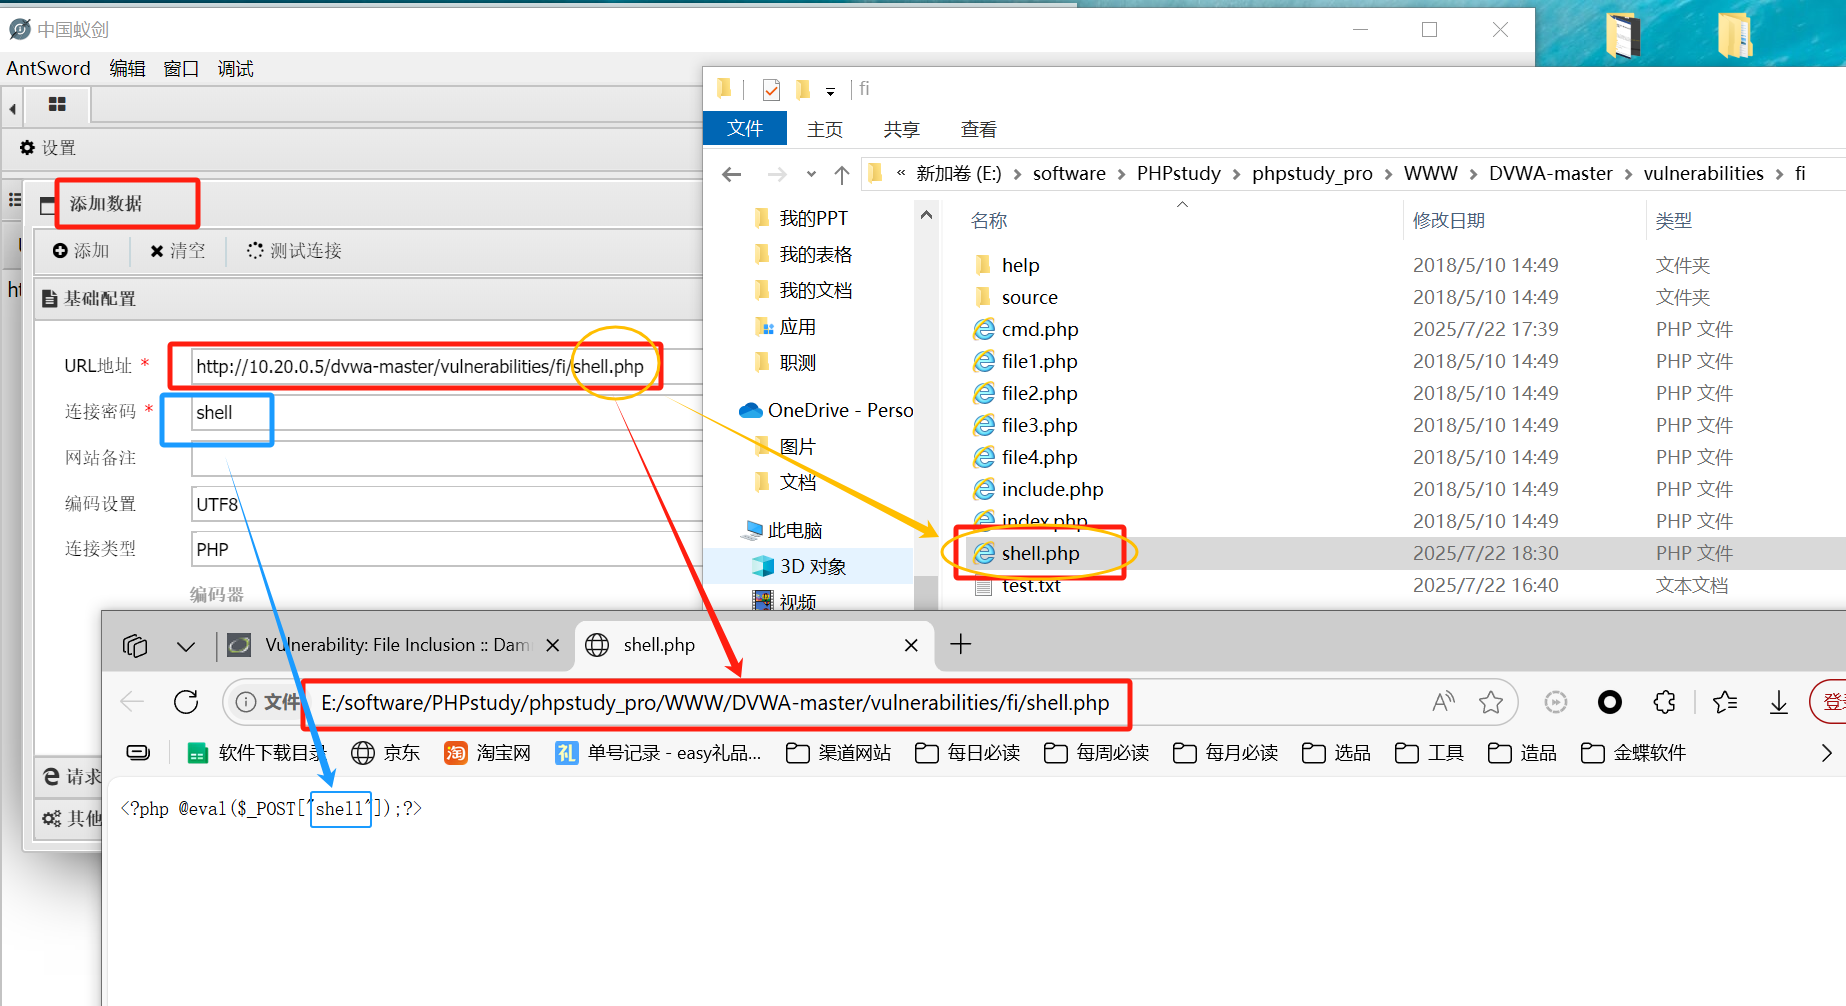
Task: Open 每日必读 bookmark folder
Action: (967, 753)
